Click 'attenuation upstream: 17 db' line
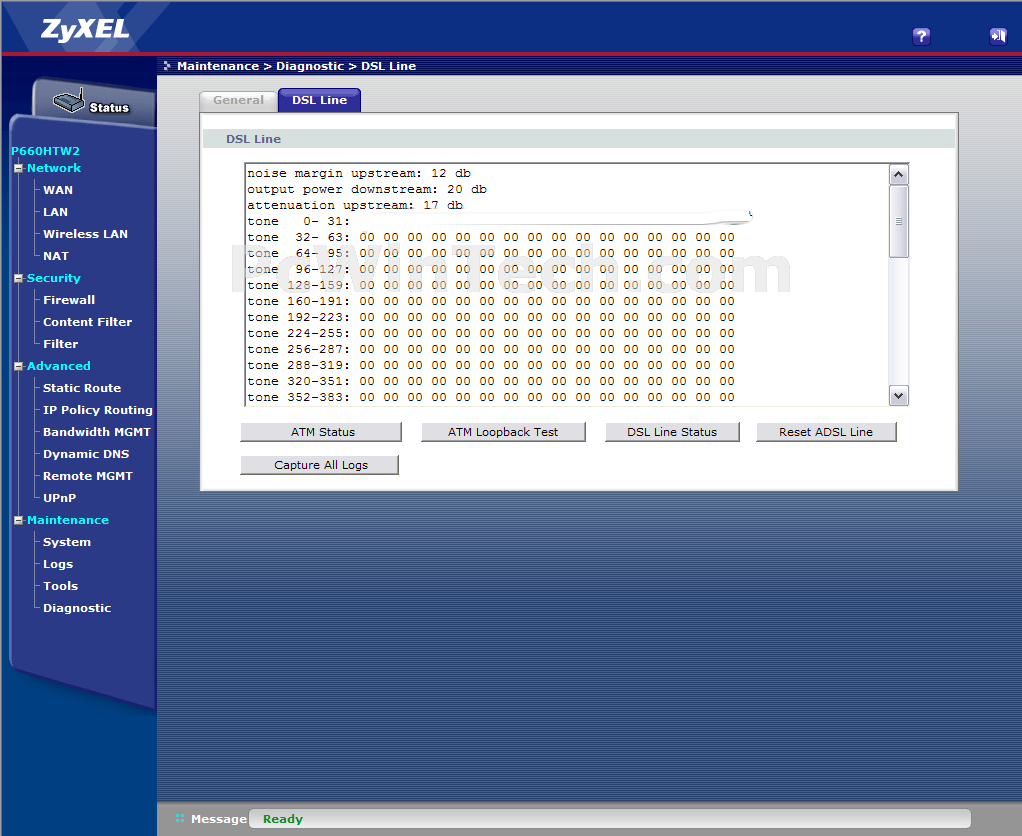Image resolution: width=1022 pixels, height=836 pixels. 355,205
